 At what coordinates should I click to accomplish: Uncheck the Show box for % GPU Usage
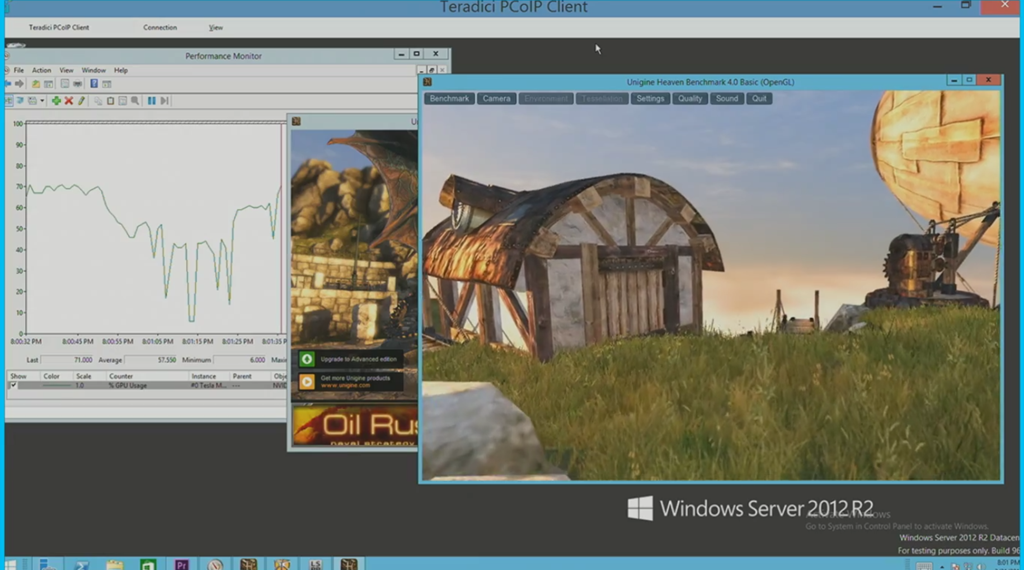point(13,385)
